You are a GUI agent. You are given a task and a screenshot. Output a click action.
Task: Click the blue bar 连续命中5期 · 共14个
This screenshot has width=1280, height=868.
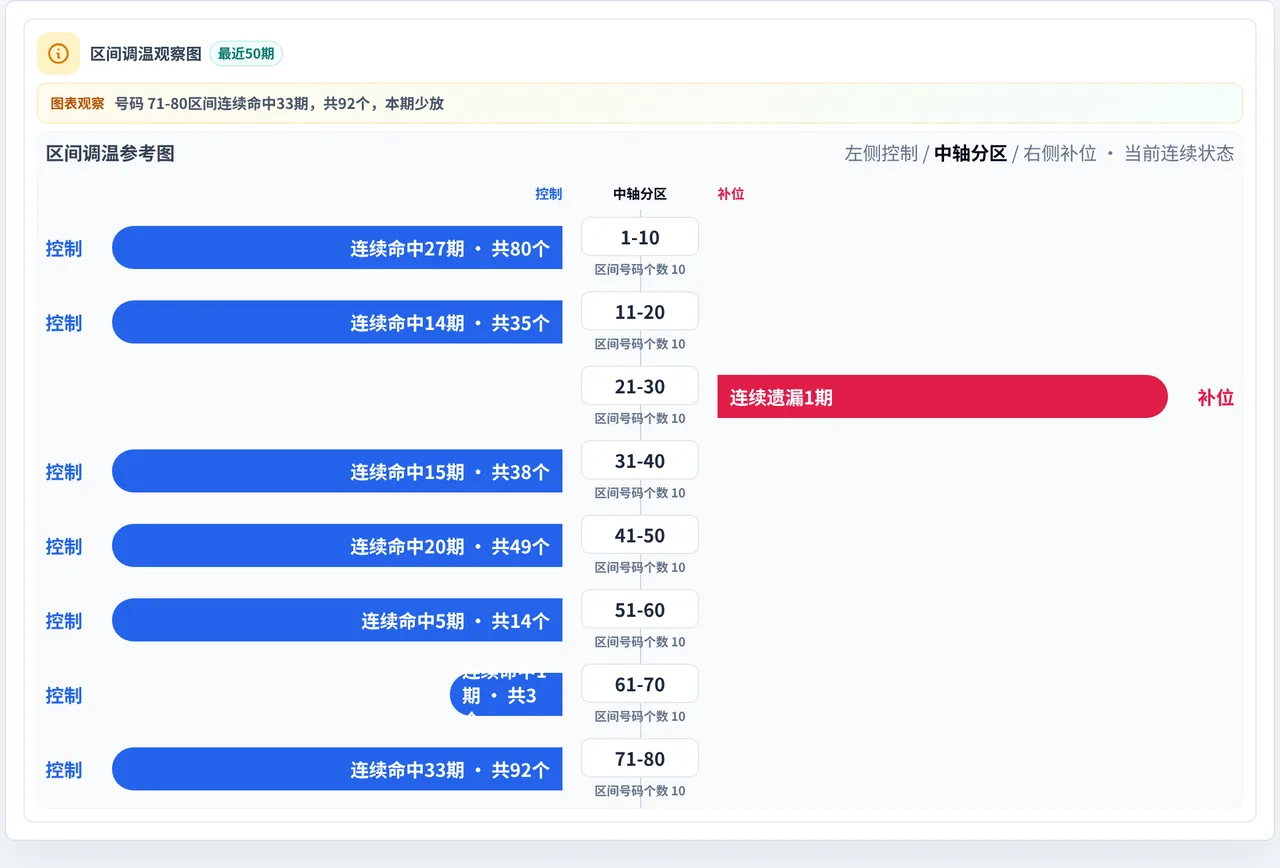337,620
